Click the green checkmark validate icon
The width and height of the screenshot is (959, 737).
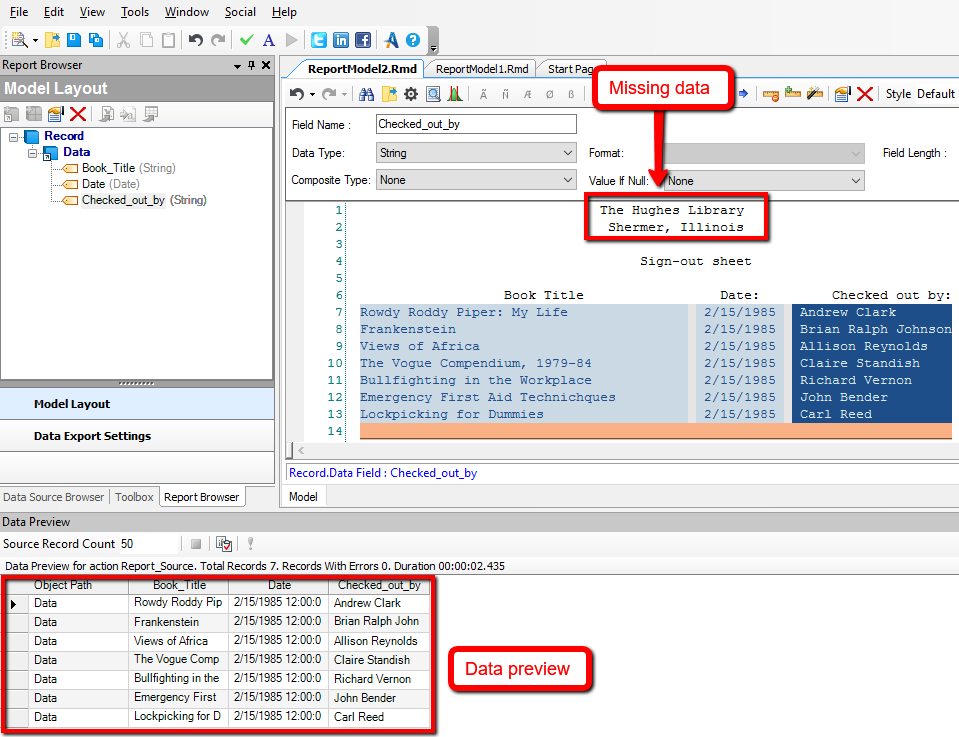247,40
